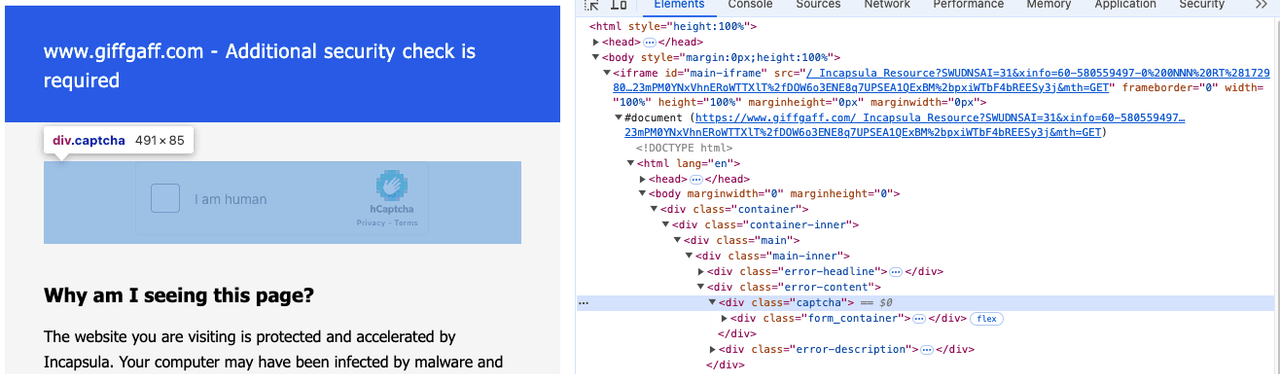Show more DevTools tabs chevron
1280x374 pixels.
(1261, 4)
